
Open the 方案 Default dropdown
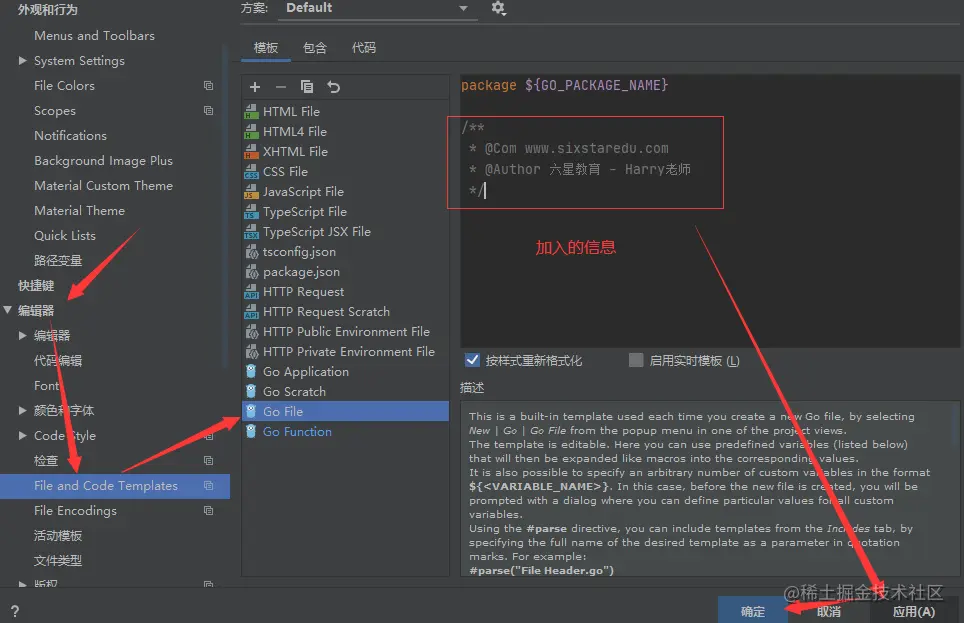coord(377,9)
